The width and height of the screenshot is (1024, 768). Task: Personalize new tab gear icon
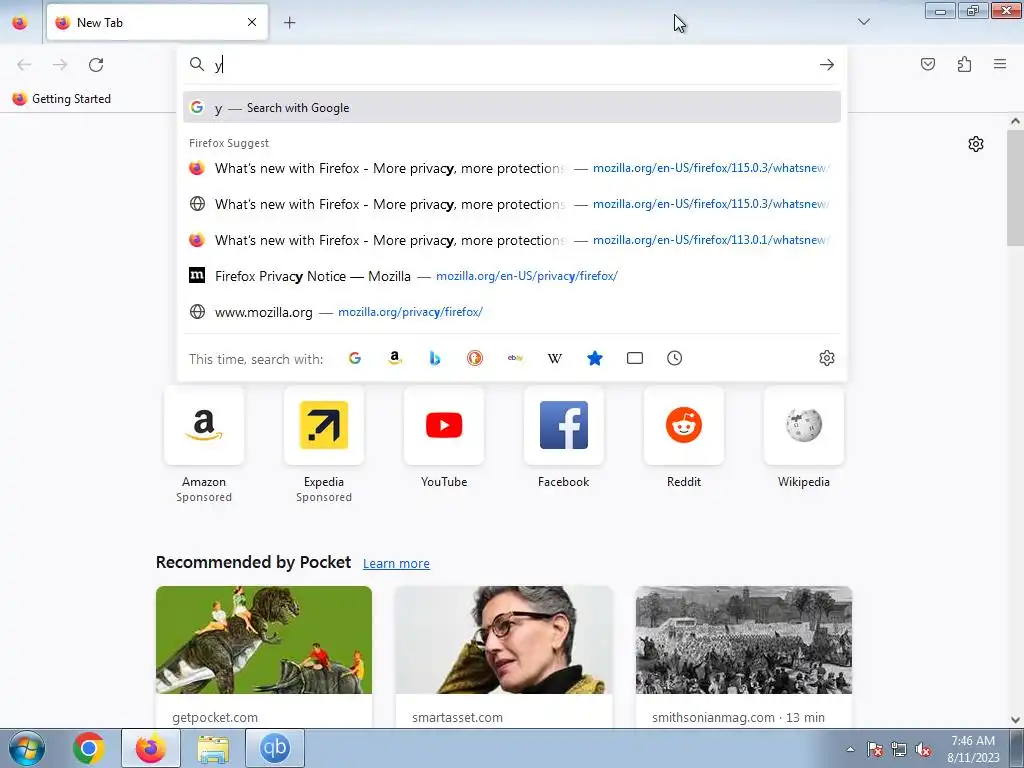(x=976, y=144)
